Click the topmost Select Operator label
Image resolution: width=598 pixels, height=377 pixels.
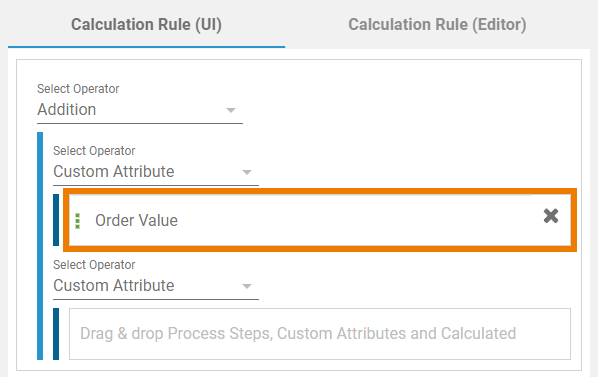click(x=78, y=89)
